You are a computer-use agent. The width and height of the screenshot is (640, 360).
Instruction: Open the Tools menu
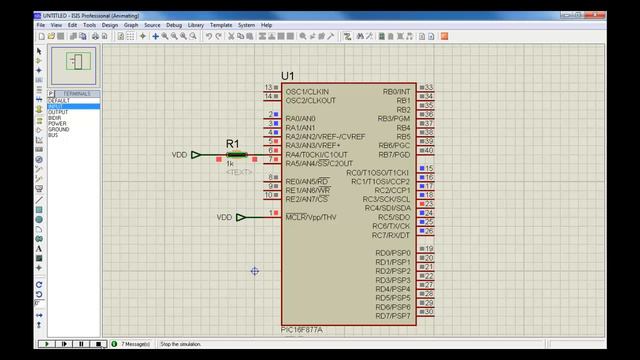coord(89,25)
